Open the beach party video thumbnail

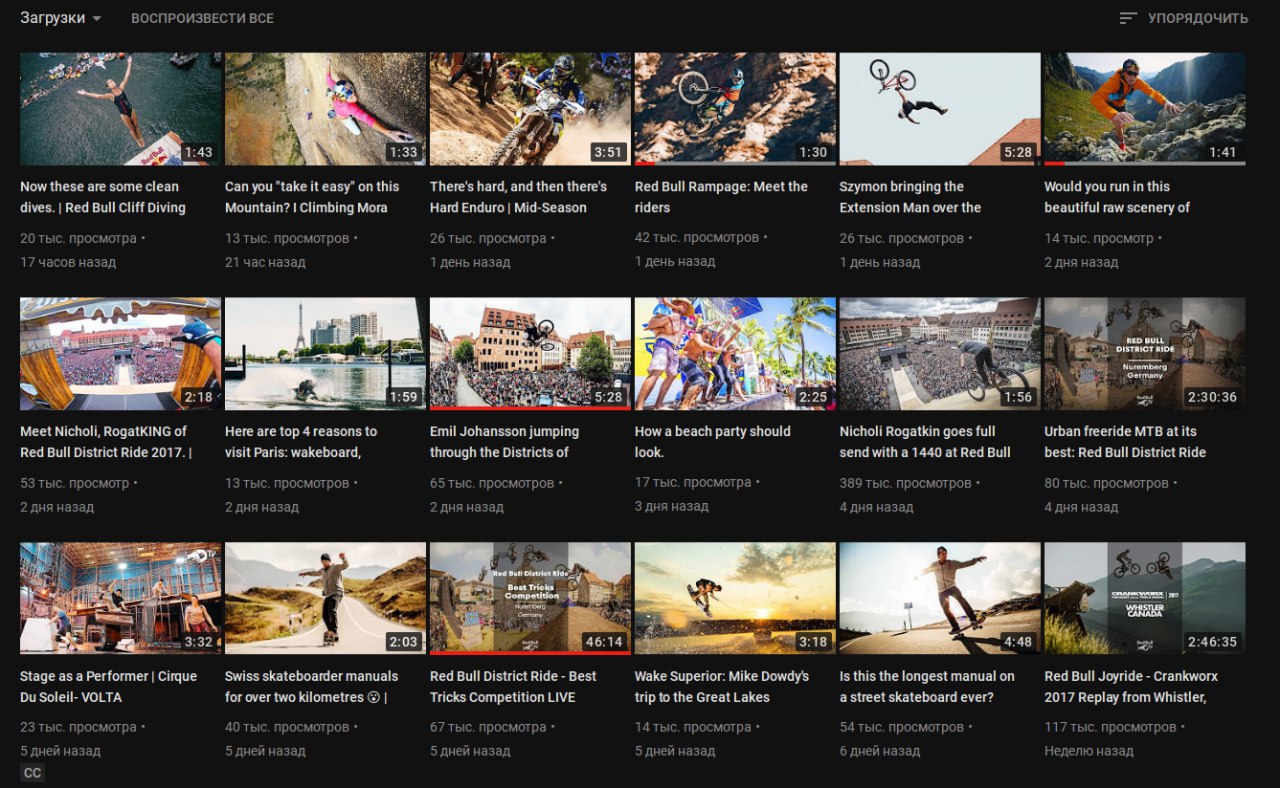[735, 354]
